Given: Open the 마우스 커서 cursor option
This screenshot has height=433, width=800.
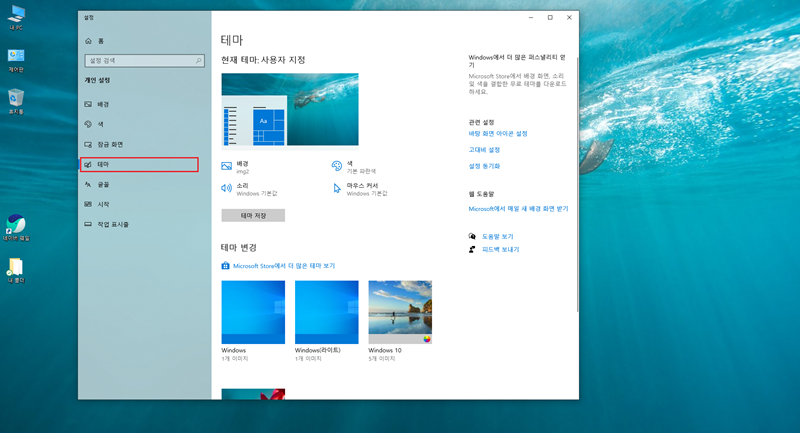Looking at the screenshot, I should click(x=360, y=189).
